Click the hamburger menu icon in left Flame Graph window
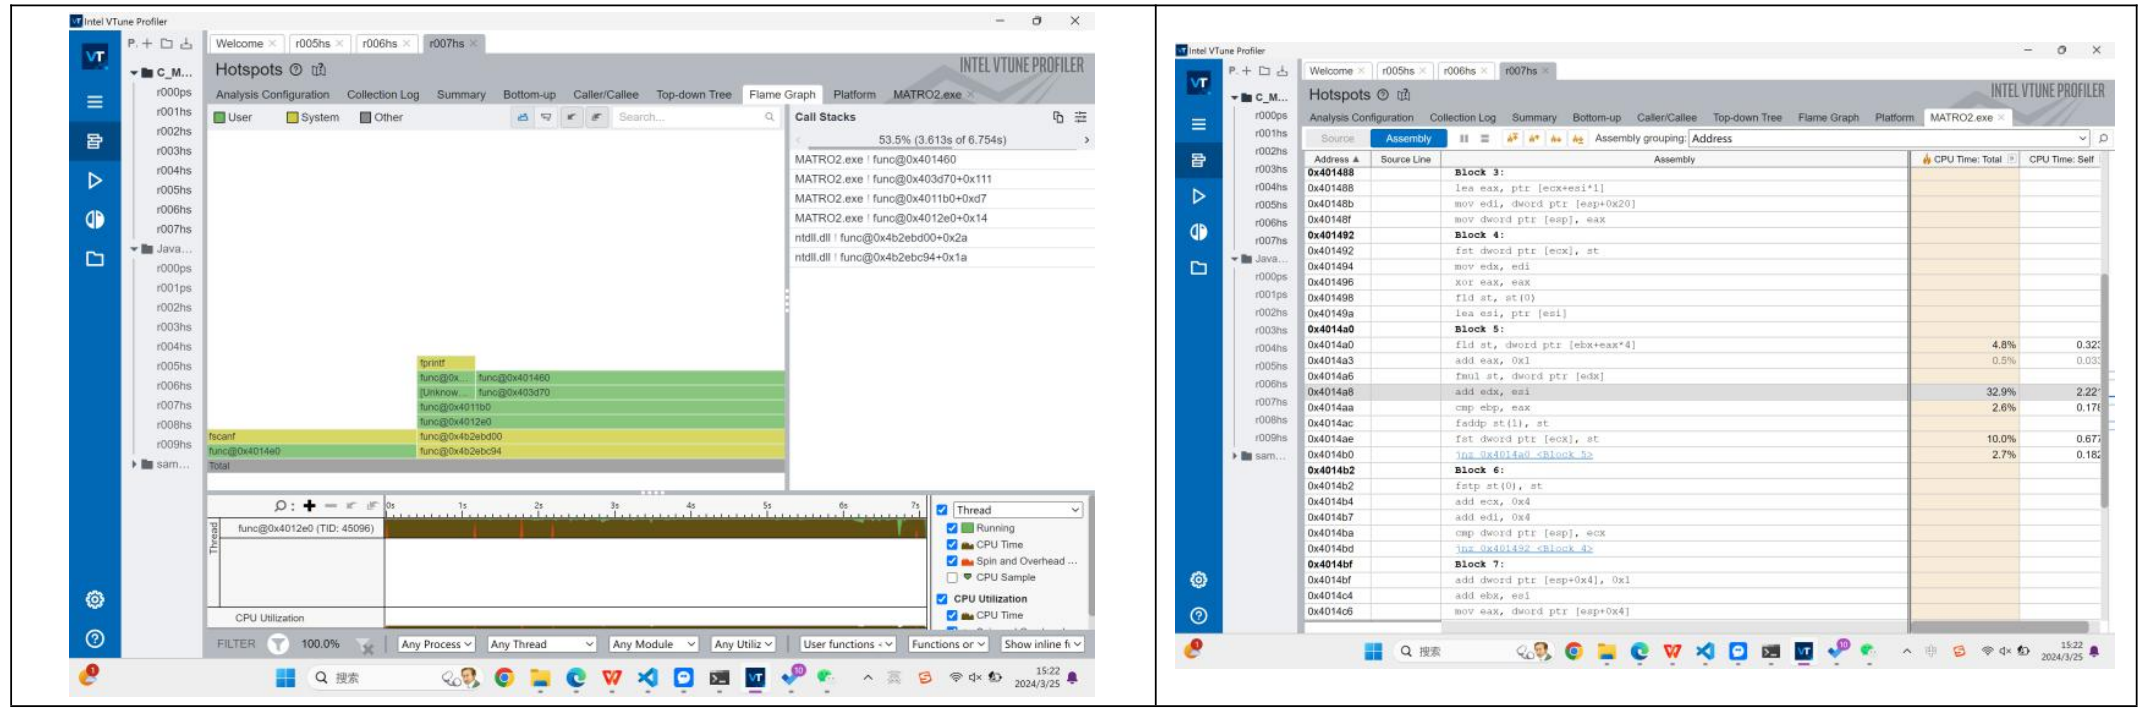Viewport: 2147px width, 715px height. click(x=95, y=101)
